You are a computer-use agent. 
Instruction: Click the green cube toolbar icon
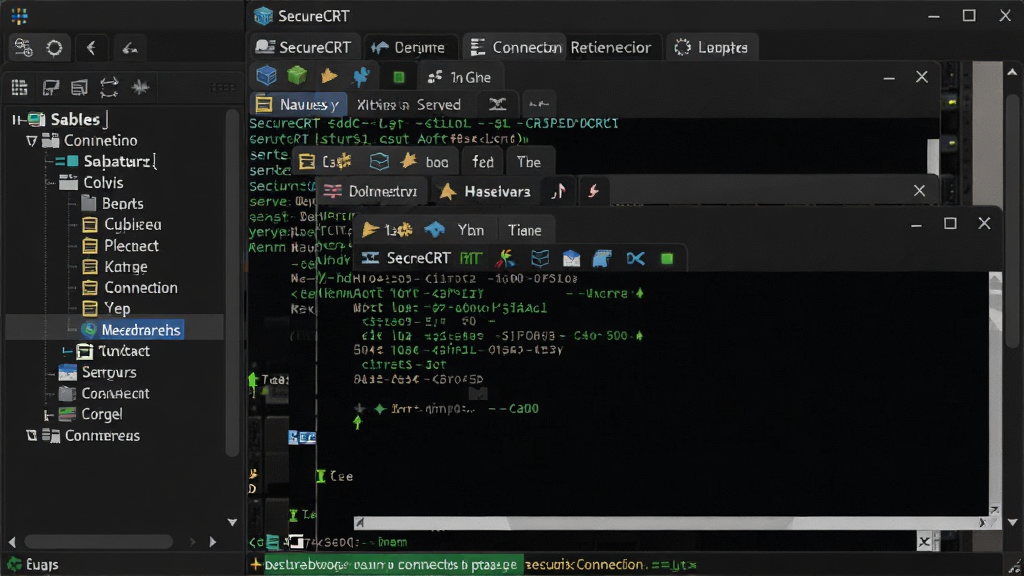(x=297, y=76)
